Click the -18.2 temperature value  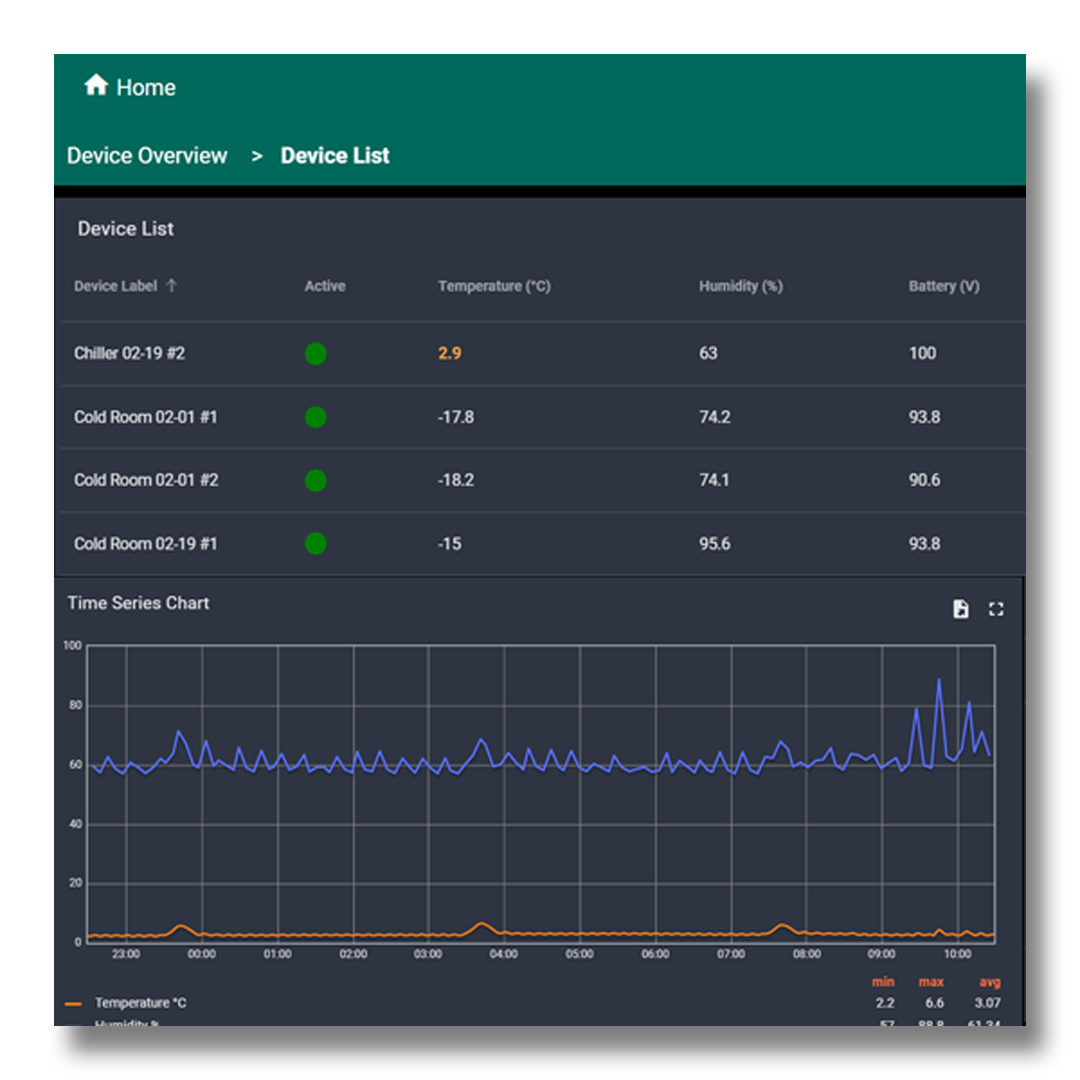(x=456, y=480)
